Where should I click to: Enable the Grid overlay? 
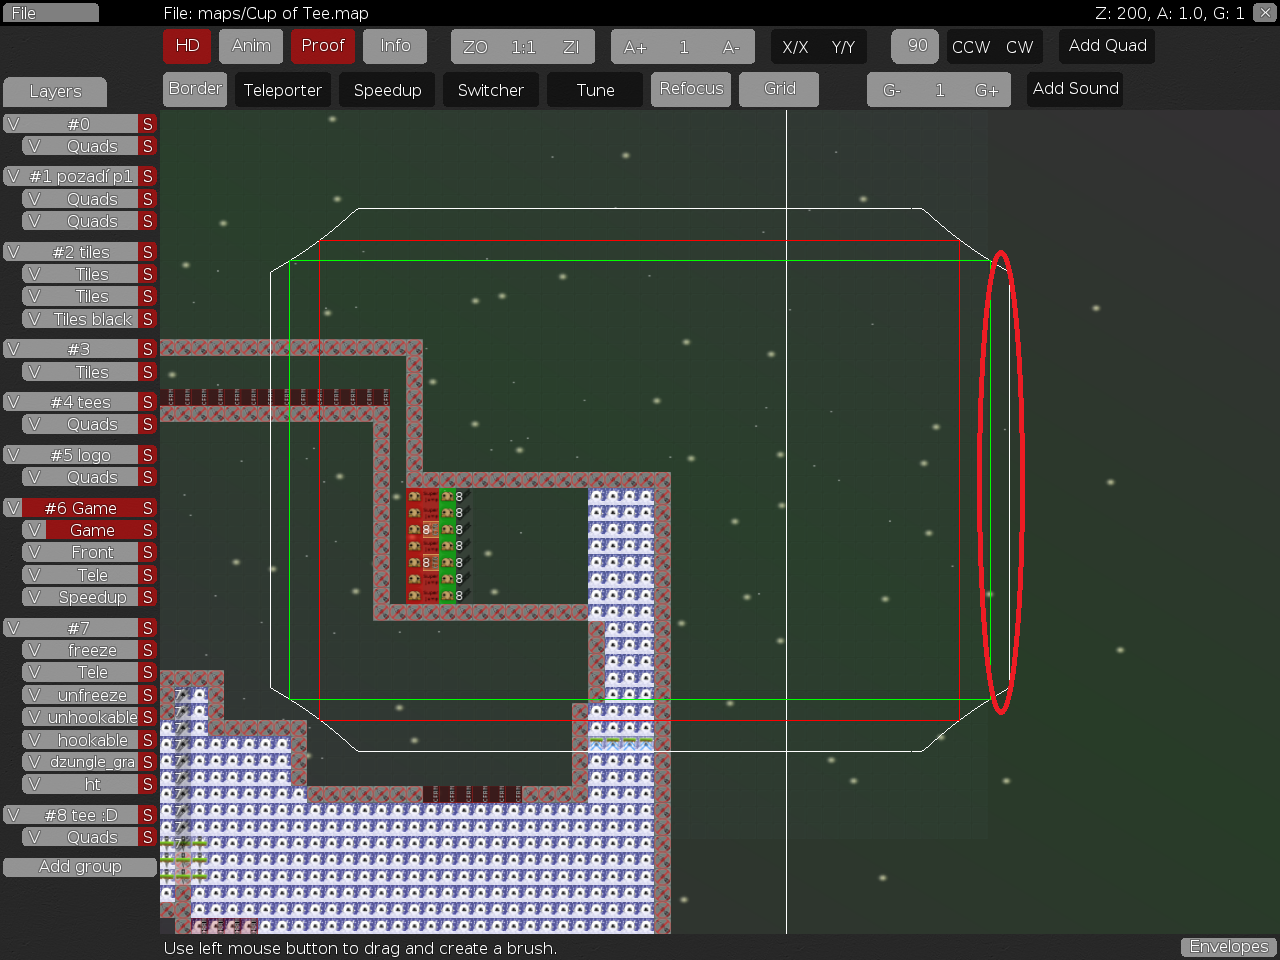[779, 89]
